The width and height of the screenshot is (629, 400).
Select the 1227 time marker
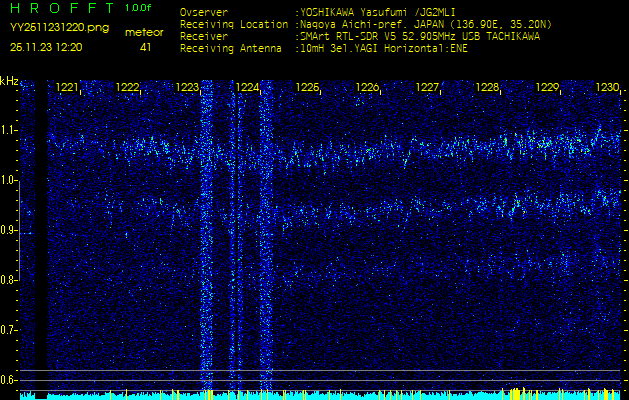click(x=428, y=88)
